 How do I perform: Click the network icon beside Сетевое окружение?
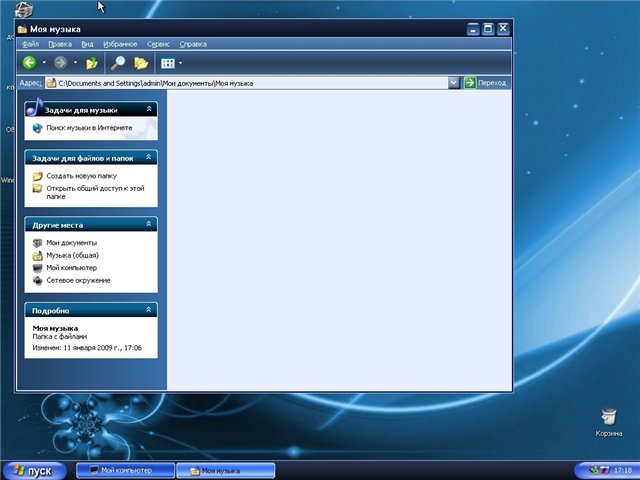click(37, 281)
